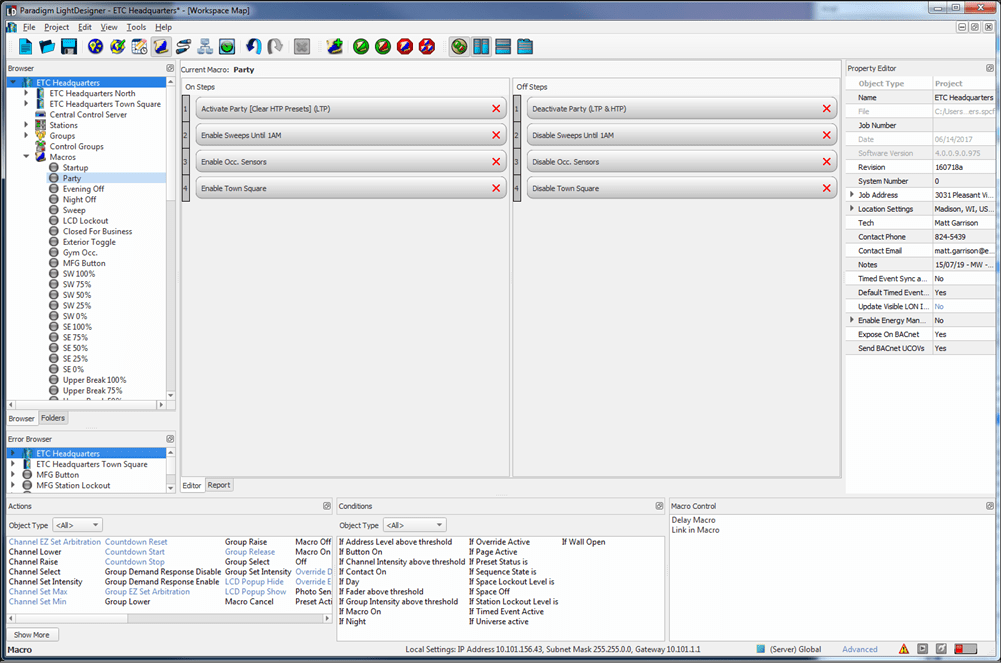Click the Name property value field

(x=963, y=97)
